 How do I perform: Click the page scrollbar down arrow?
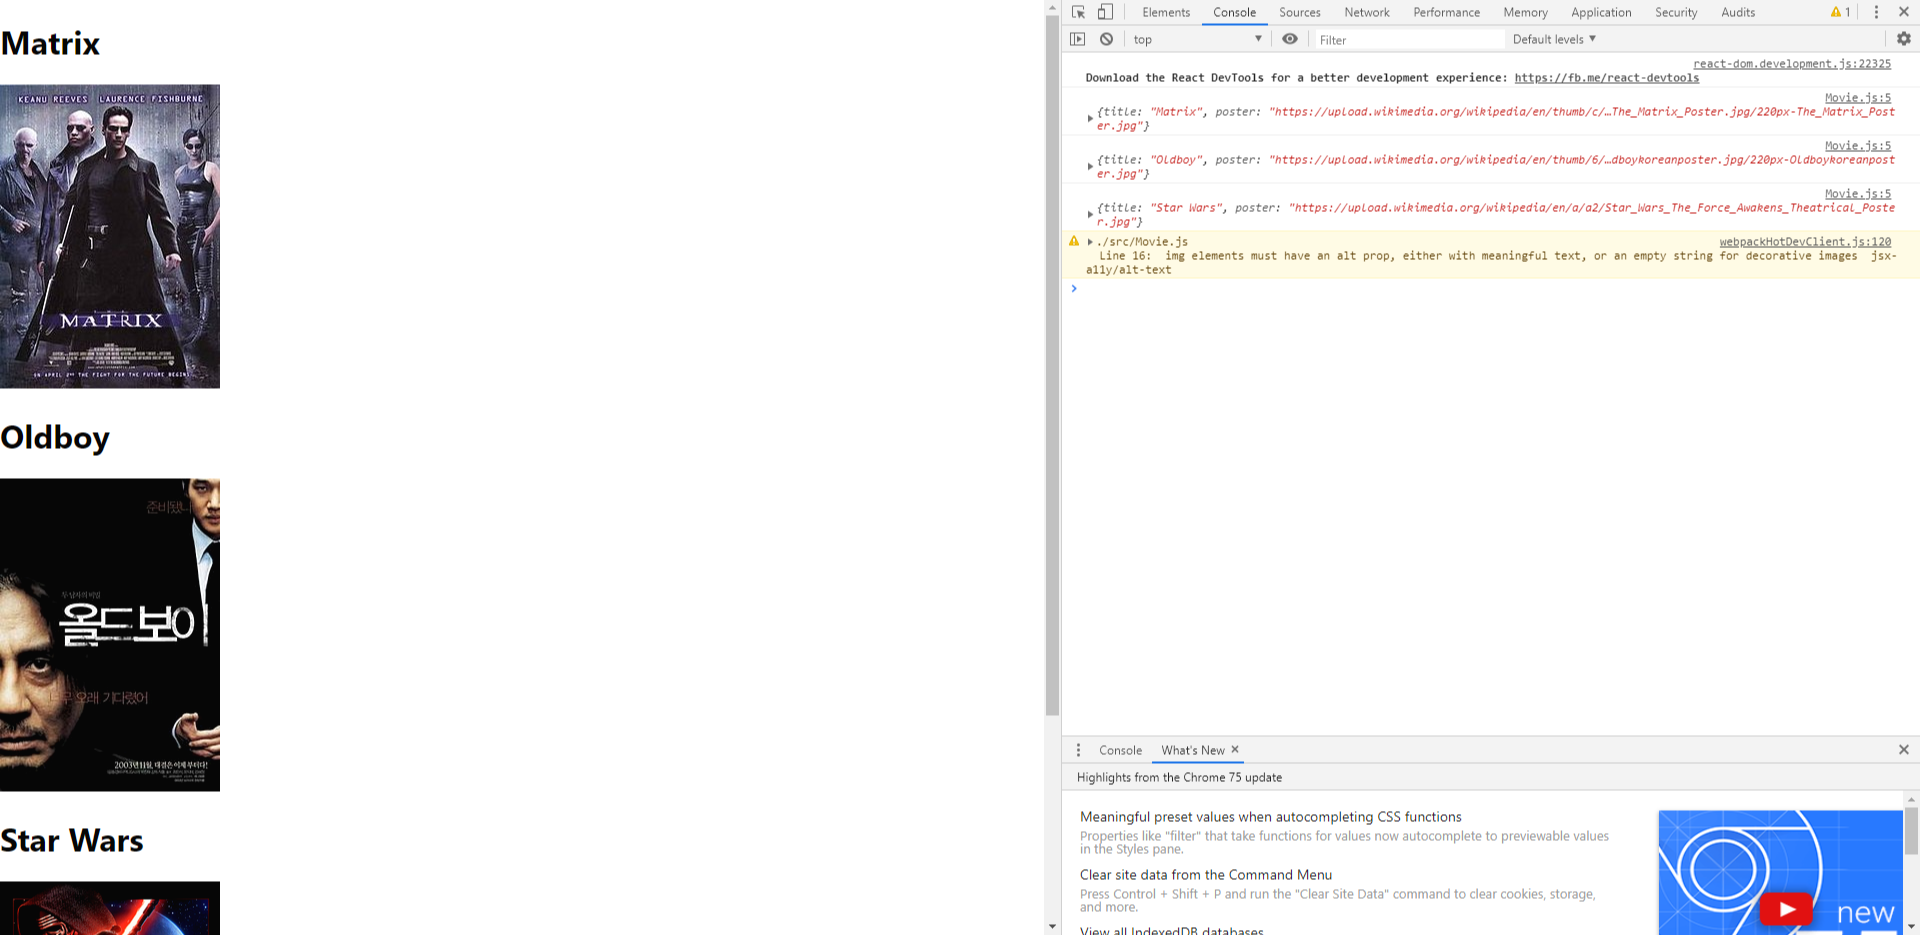(1052, 927)
